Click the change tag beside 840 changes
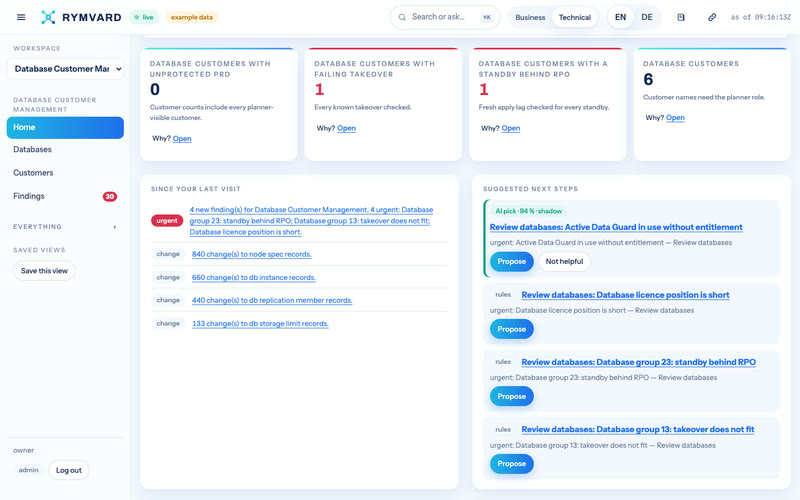 [168, 254]
